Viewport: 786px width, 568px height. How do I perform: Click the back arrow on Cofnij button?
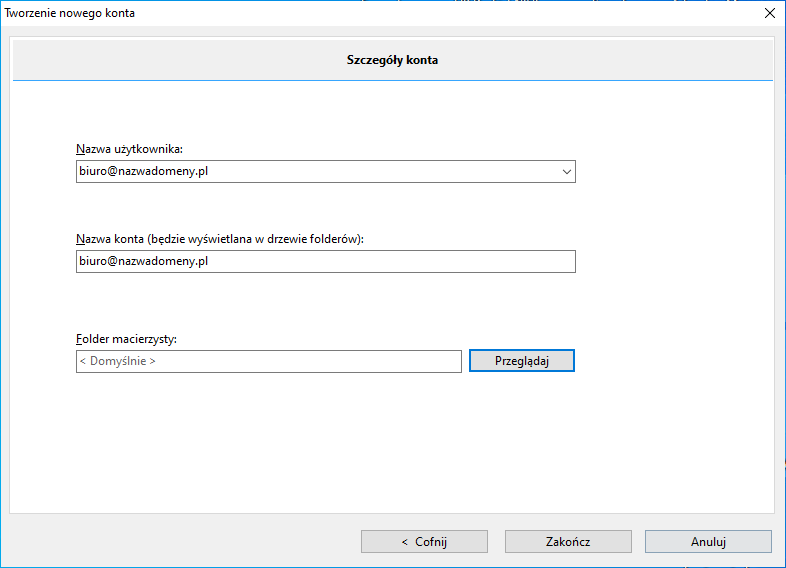tap(405, 542)
